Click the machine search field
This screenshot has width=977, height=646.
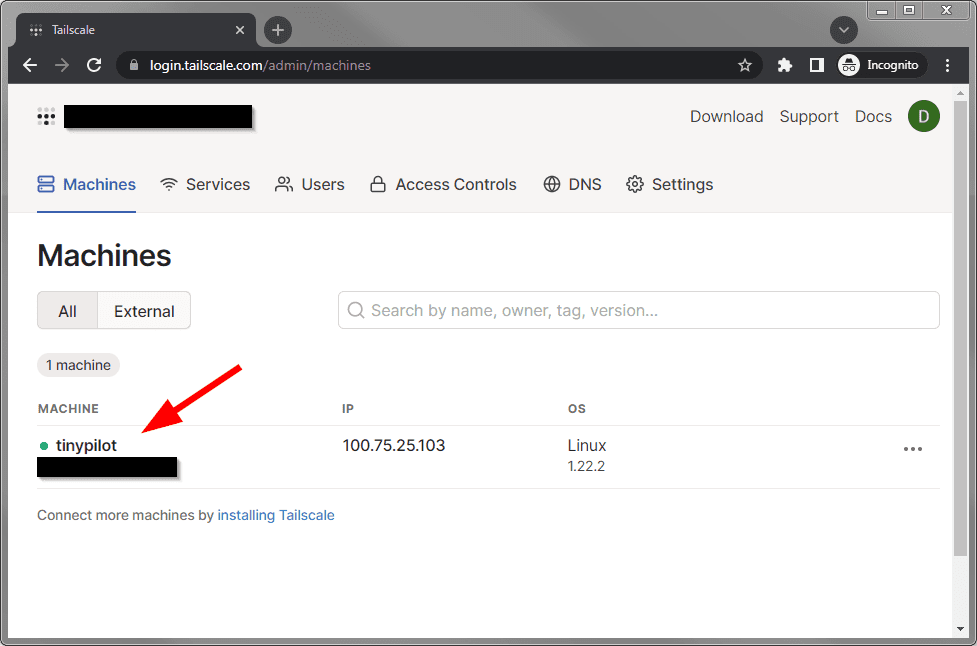pos(639,310)
